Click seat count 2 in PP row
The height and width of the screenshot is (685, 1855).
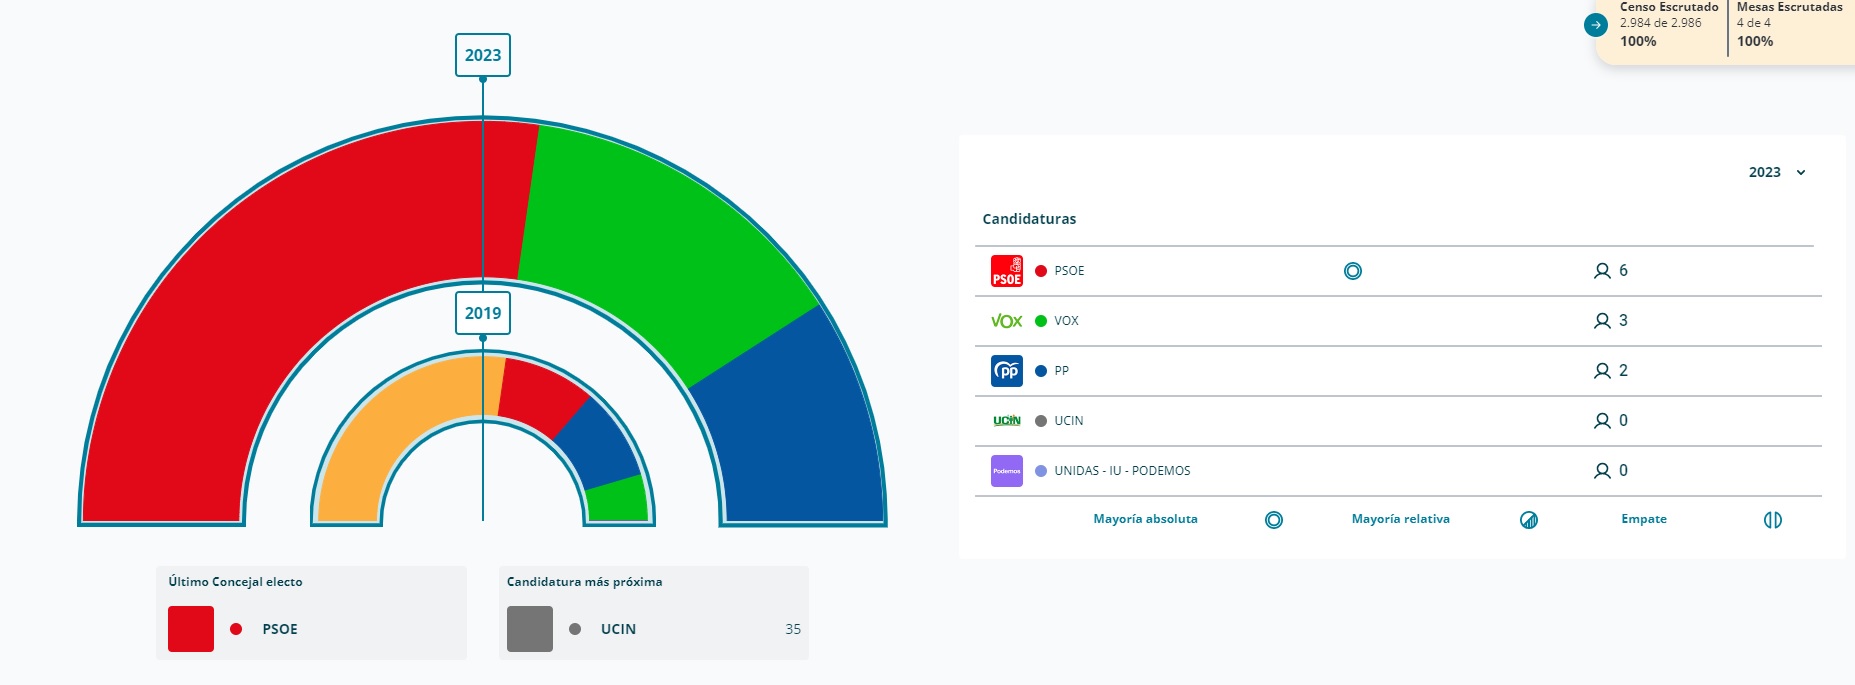(1623, 371)
